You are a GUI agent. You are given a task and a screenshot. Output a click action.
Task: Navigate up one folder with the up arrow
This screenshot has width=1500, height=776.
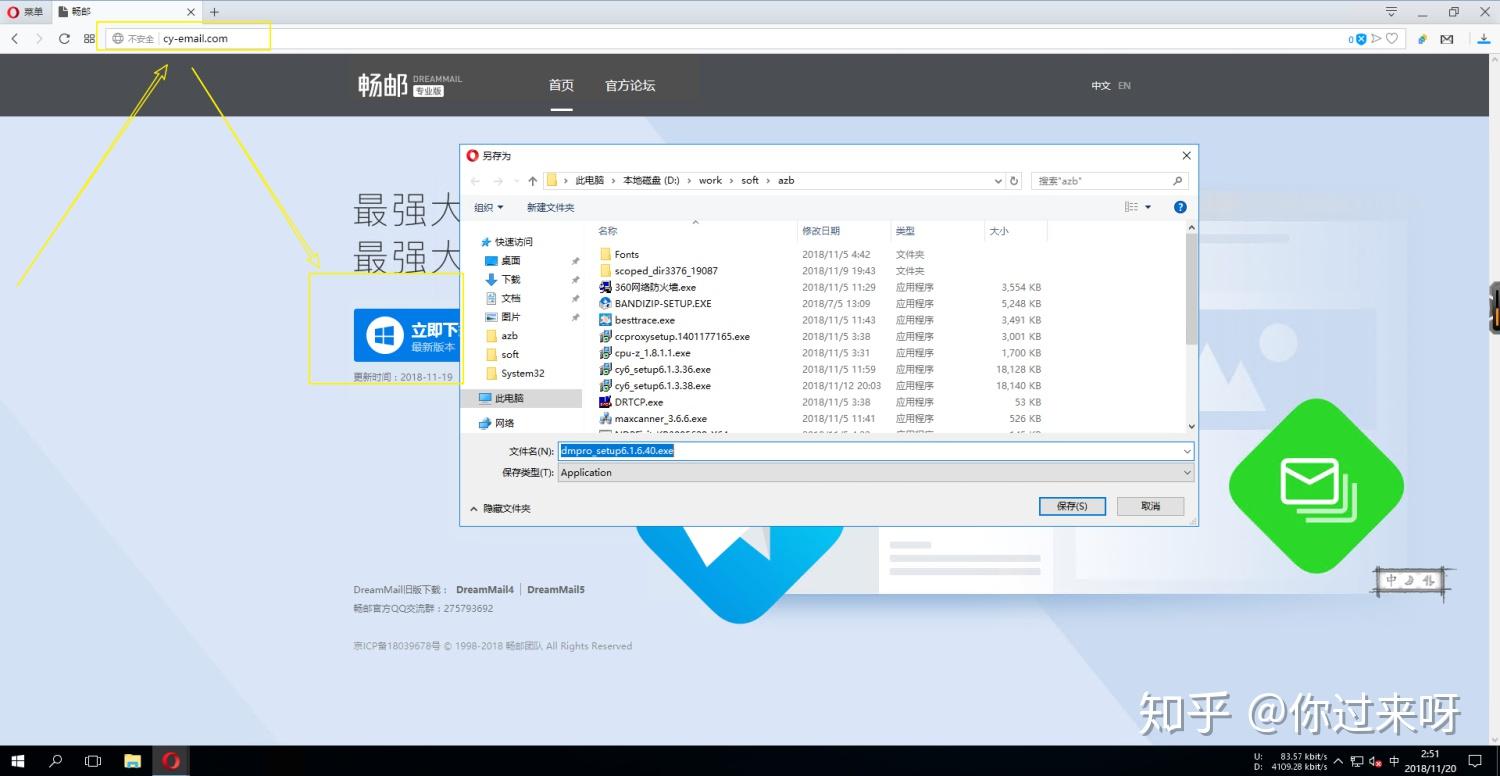pos(532,180)
